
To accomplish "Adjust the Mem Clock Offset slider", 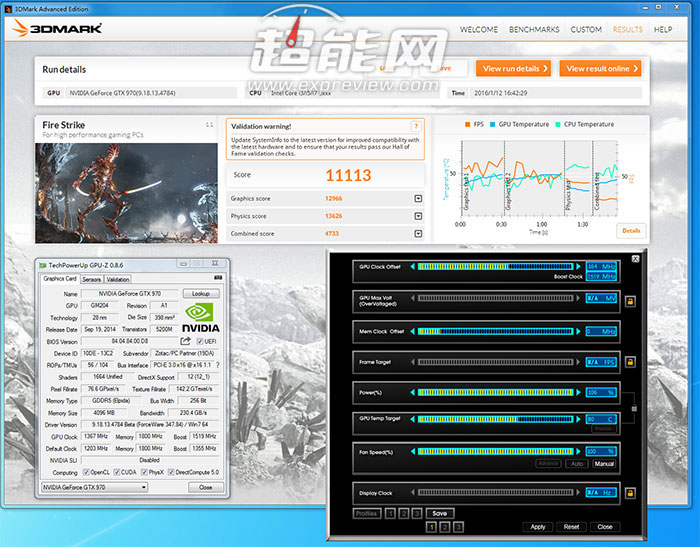I will click(496, 331).
